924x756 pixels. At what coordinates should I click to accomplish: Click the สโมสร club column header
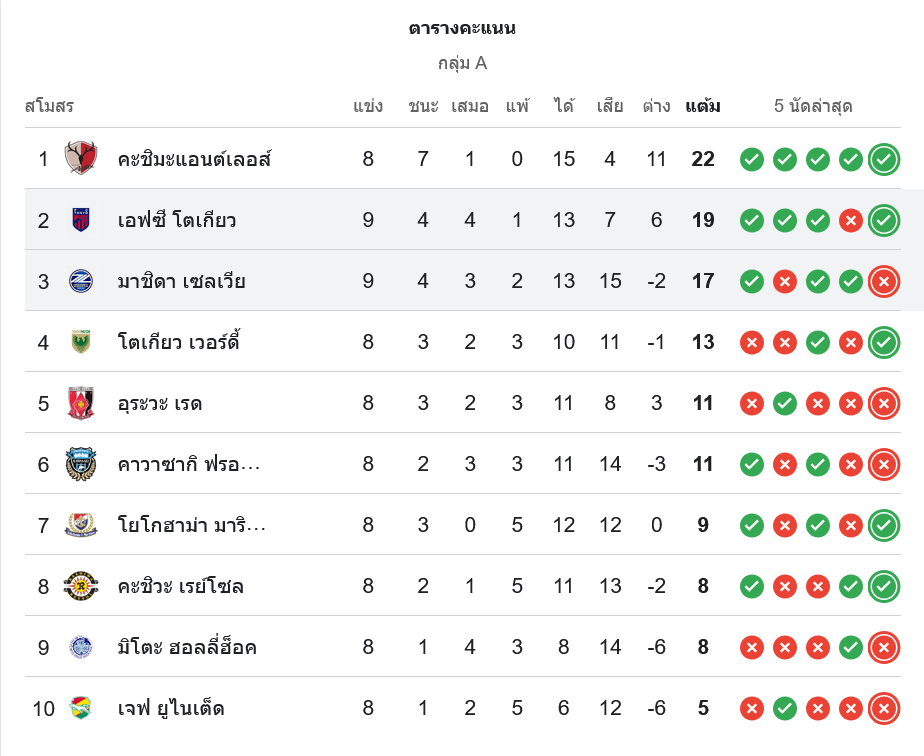49,106
